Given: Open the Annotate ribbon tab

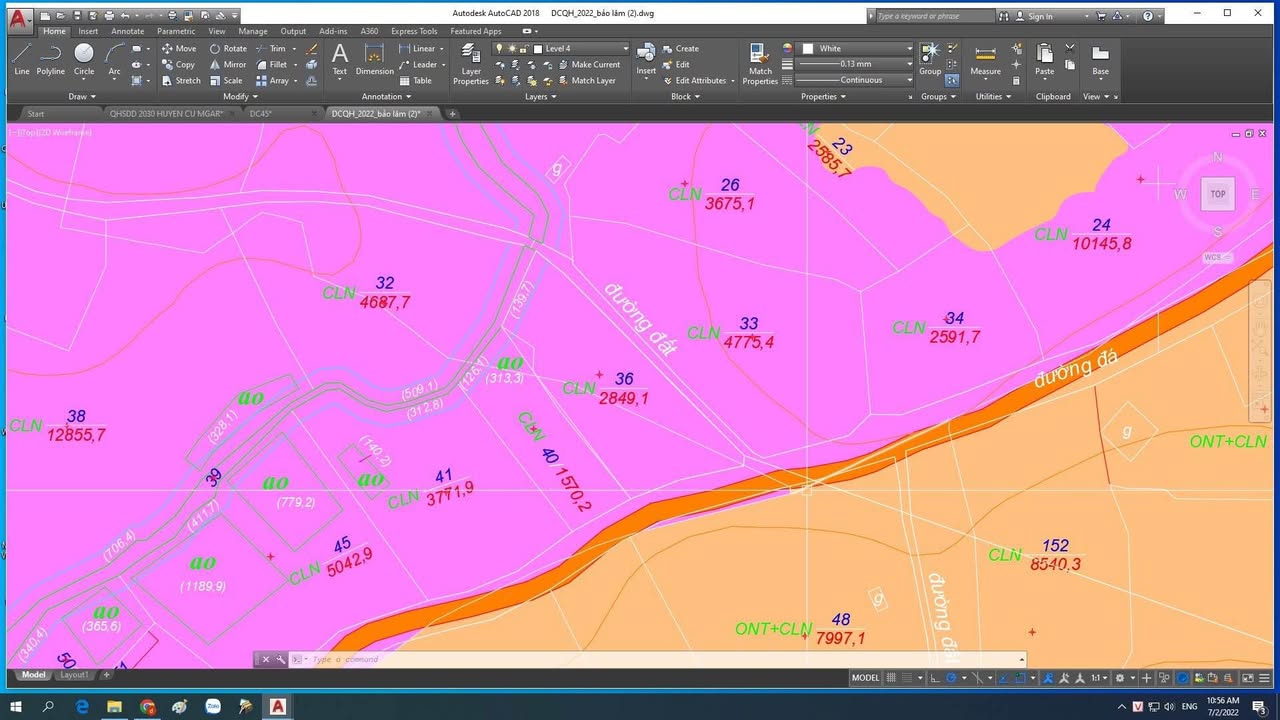Looking at the screenshot, I should pos(127,31).
